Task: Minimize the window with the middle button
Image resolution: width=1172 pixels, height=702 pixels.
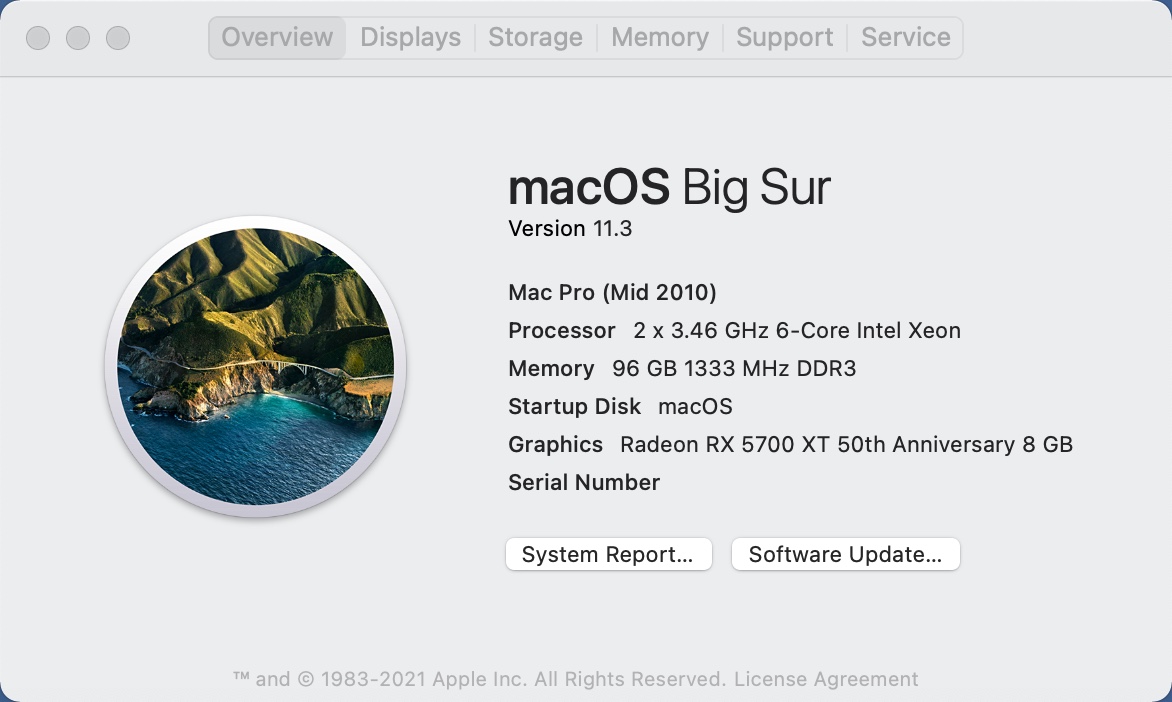Action: point(78,38)
